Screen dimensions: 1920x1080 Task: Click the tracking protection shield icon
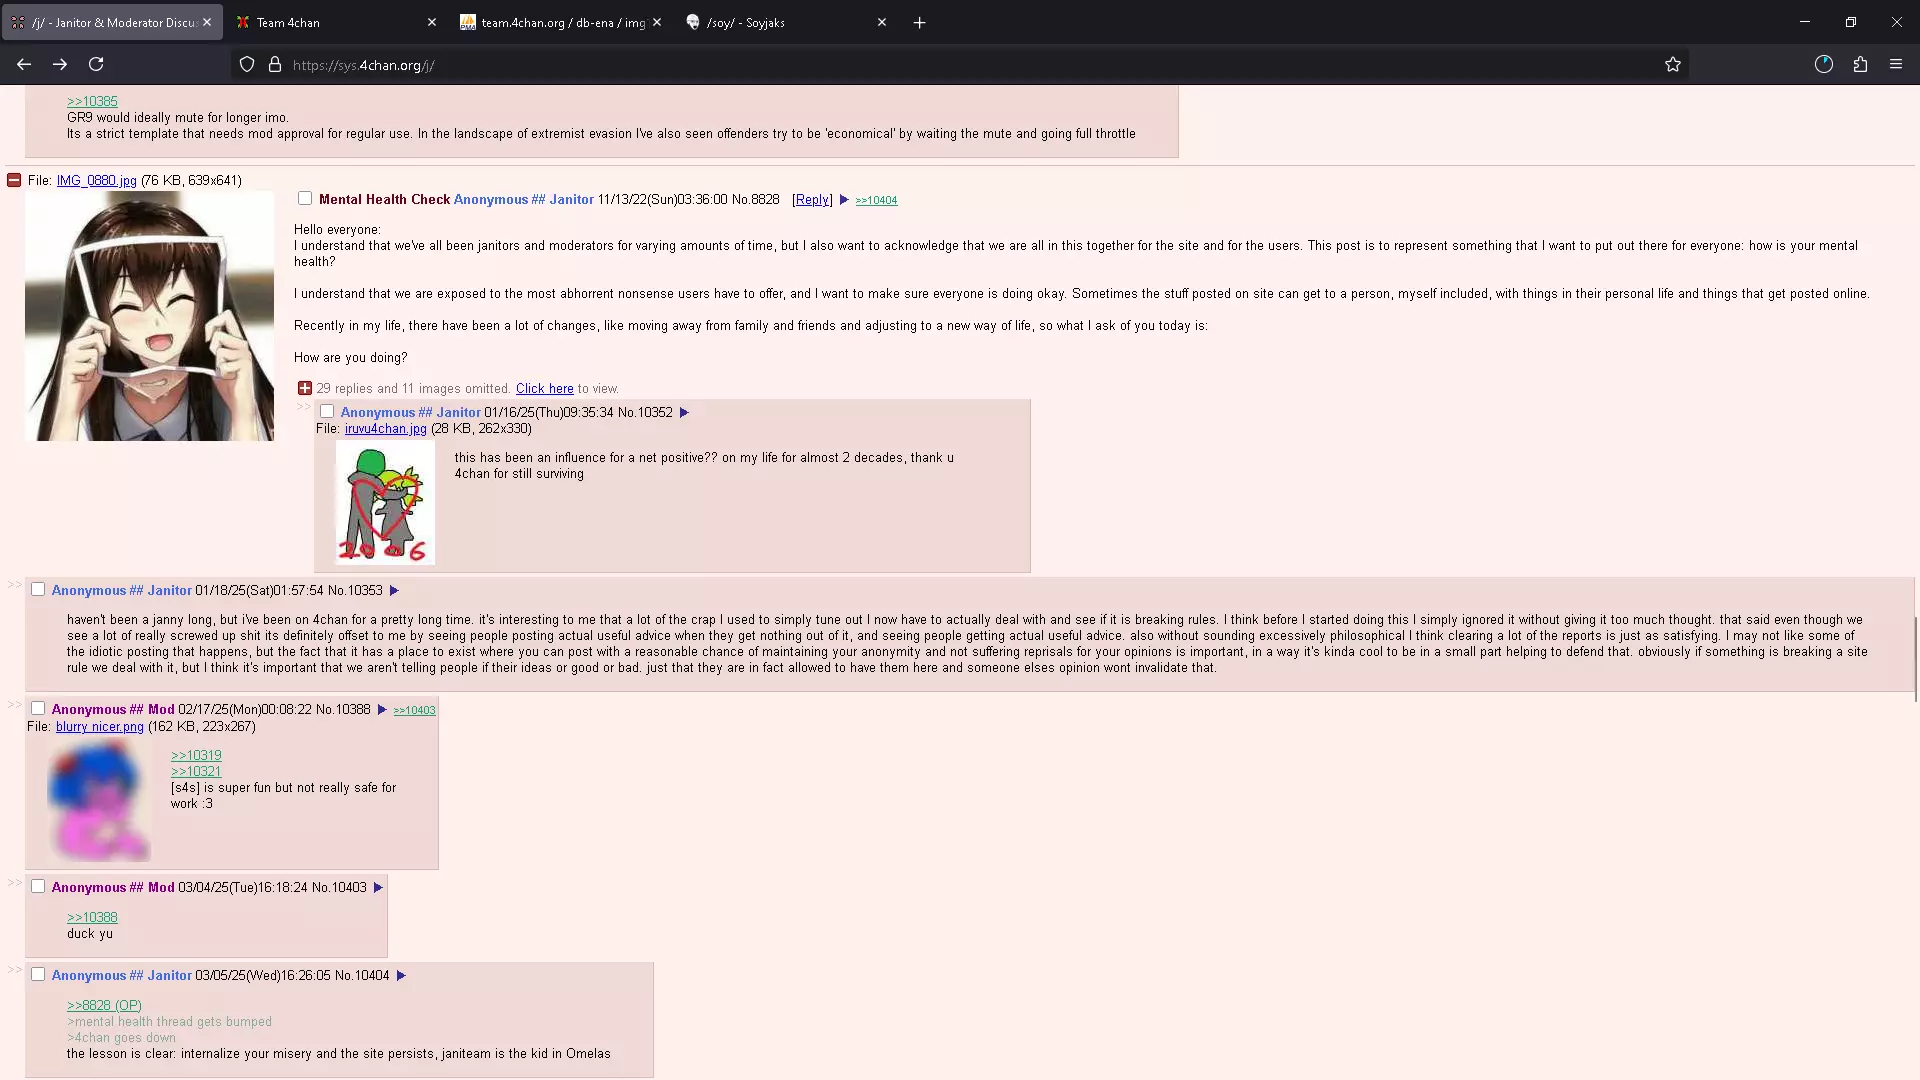point(247,65)
